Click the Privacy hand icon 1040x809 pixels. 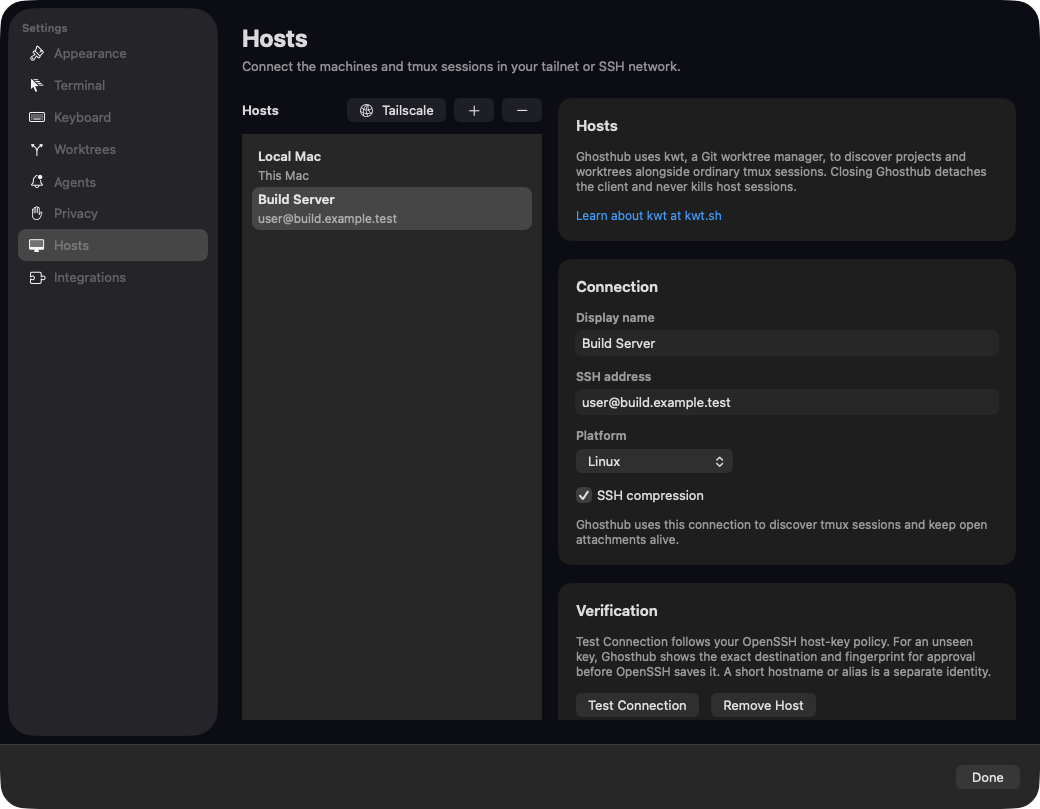click(37, 214)
